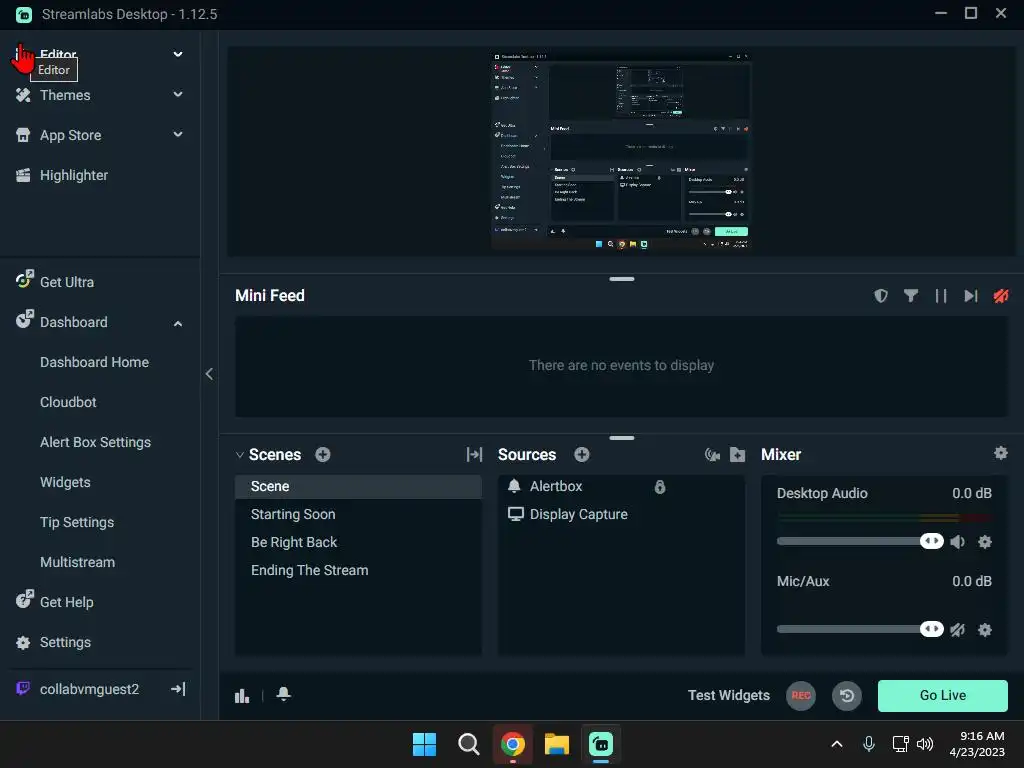Open Mixer advanced audio settings gear
1024x768 pixels.
(x=1000, y=453)
